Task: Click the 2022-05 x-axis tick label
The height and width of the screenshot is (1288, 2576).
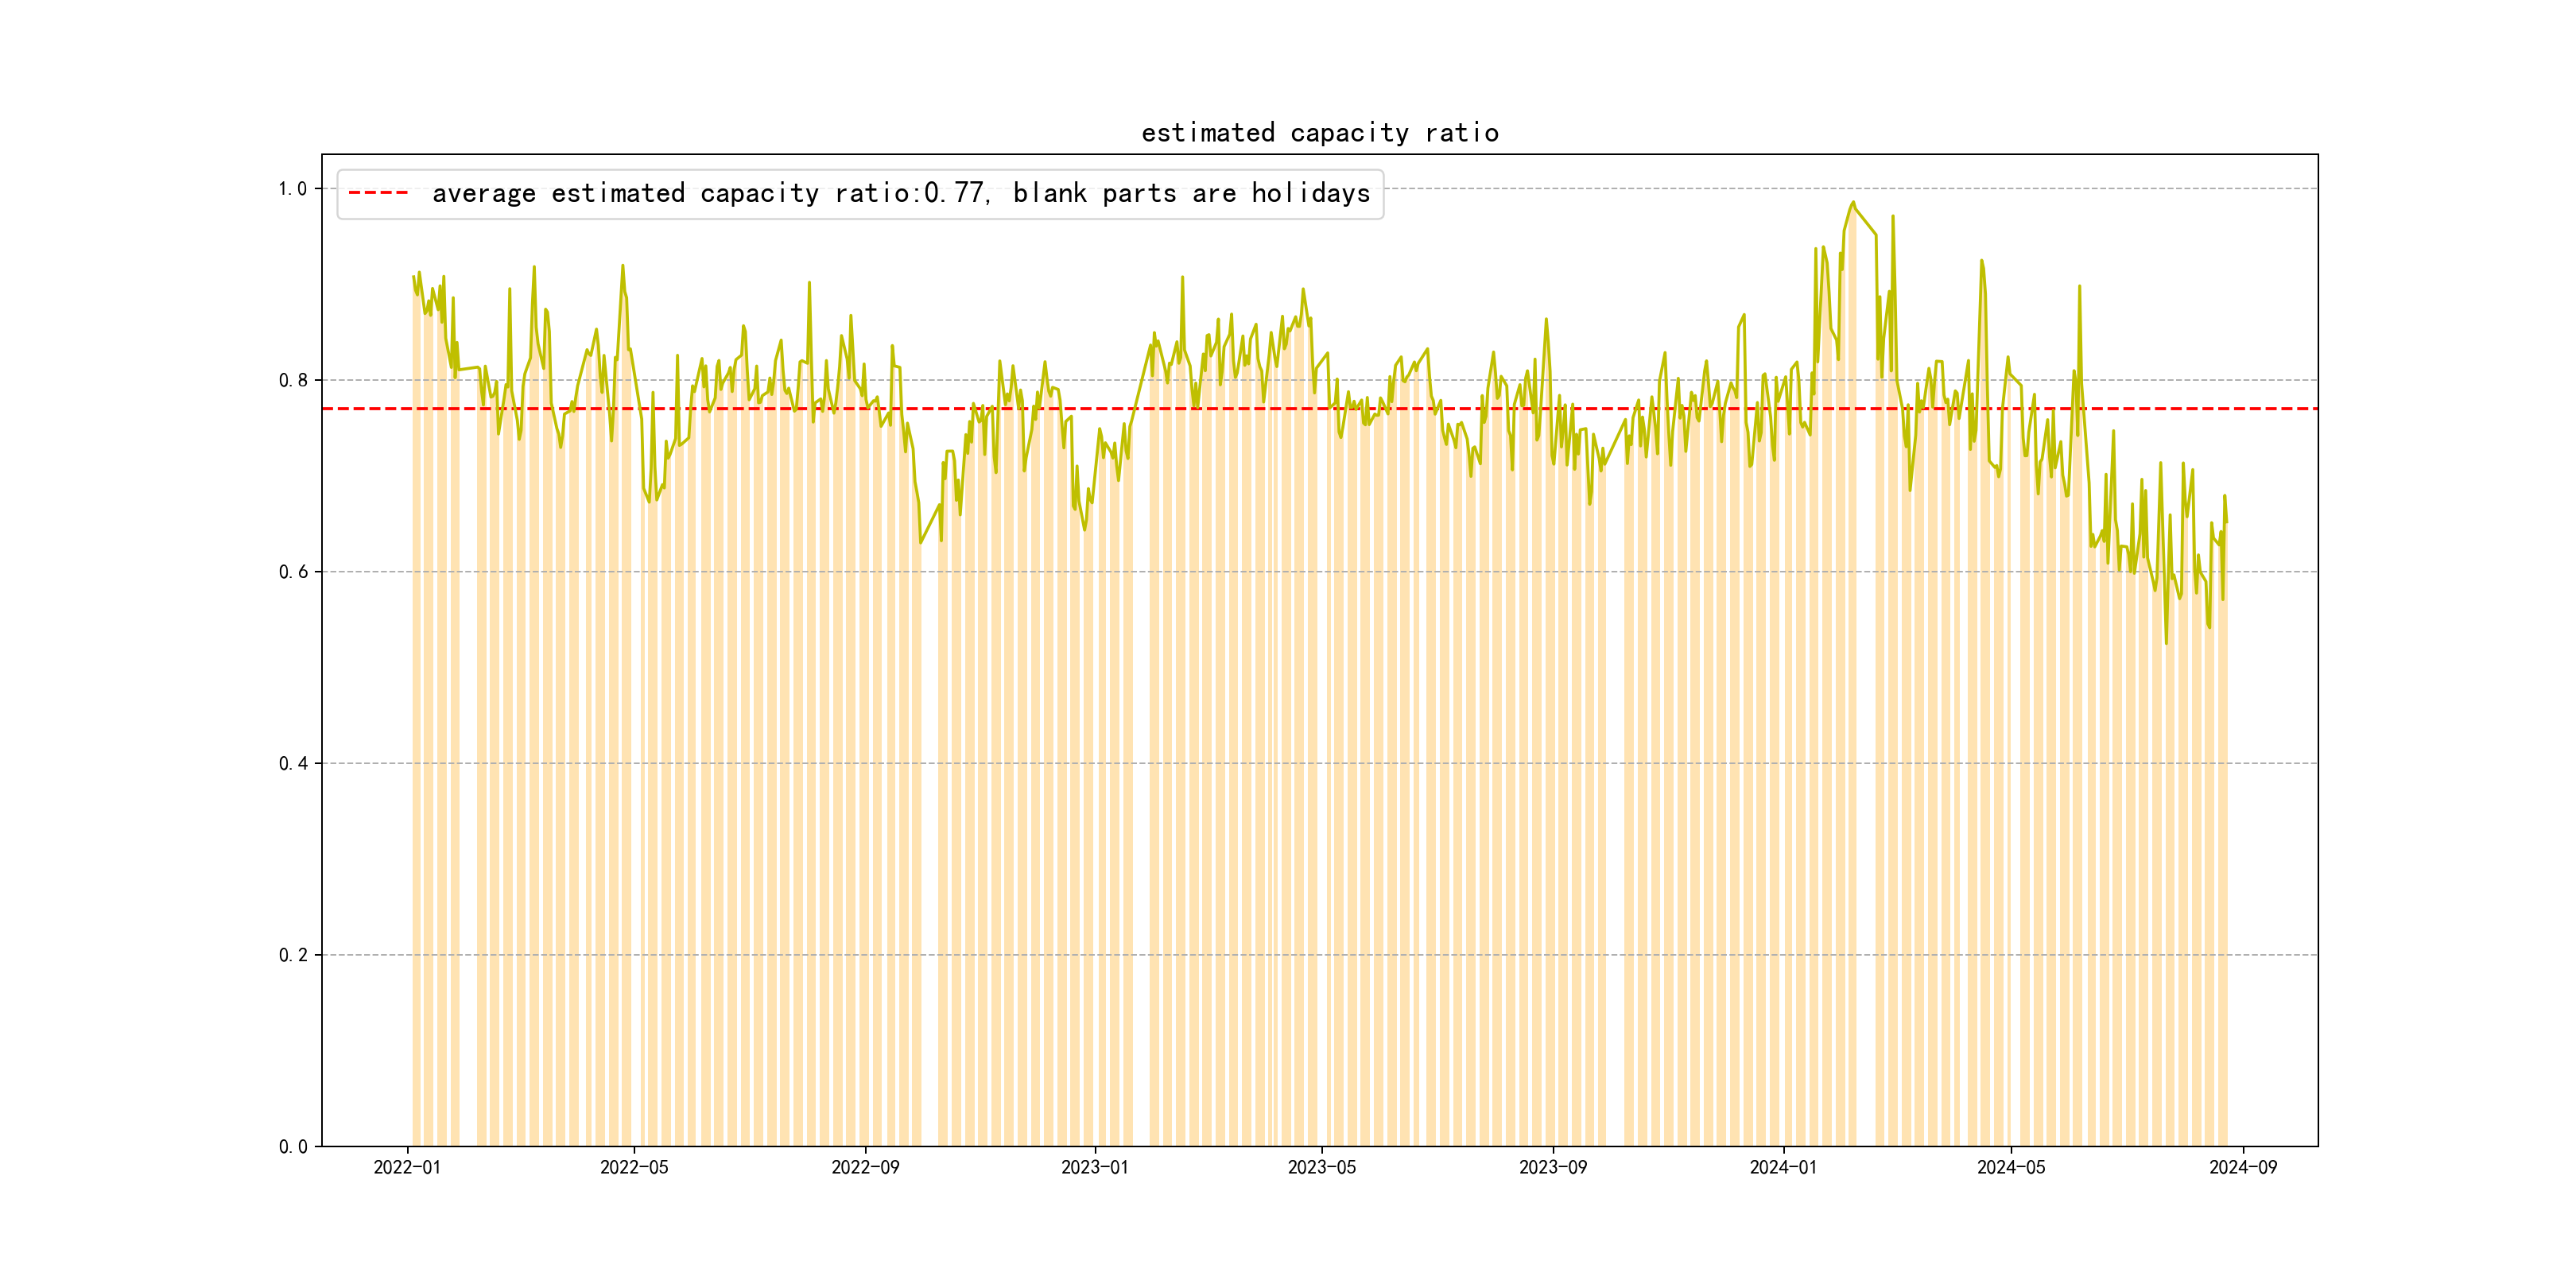Action: [634, 1167]
